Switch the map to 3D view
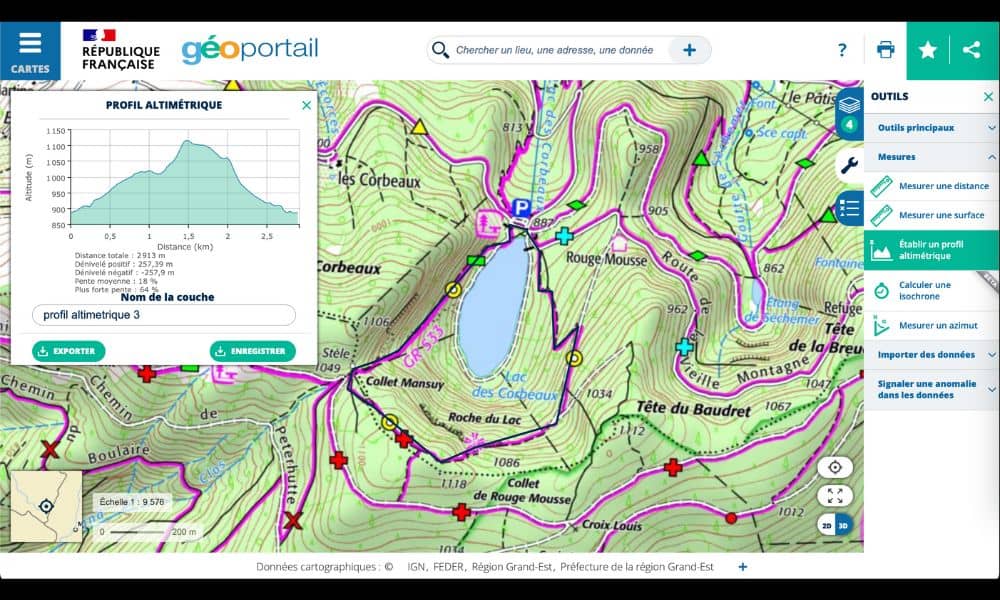This screenshot has height=600, width=1000. [x=842, y=525]
